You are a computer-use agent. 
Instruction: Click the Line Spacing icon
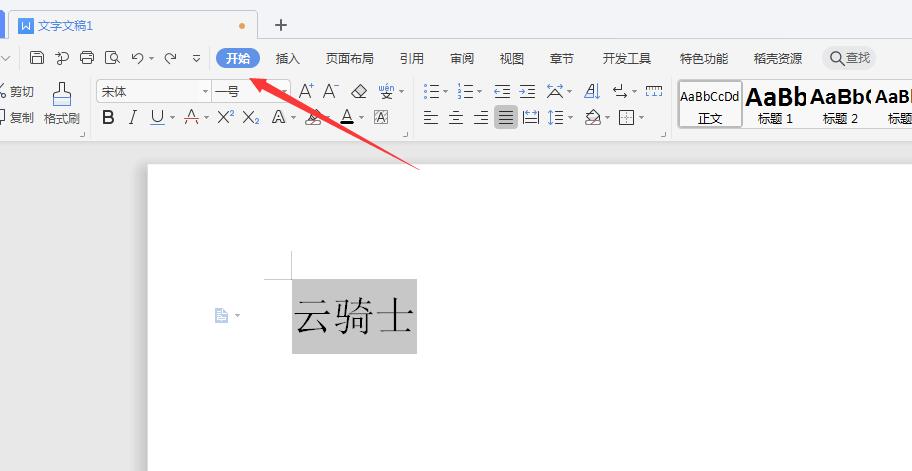point(555,117)
